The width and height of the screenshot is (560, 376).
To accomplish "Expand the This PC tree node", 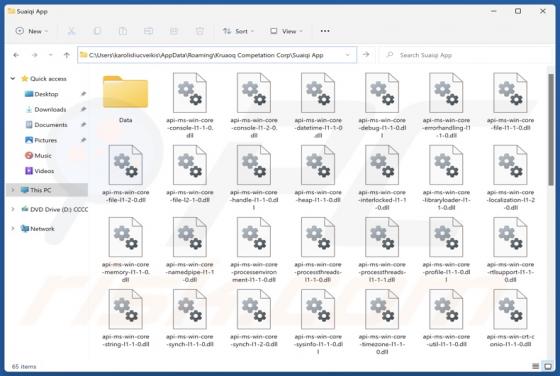I will 13,190.
